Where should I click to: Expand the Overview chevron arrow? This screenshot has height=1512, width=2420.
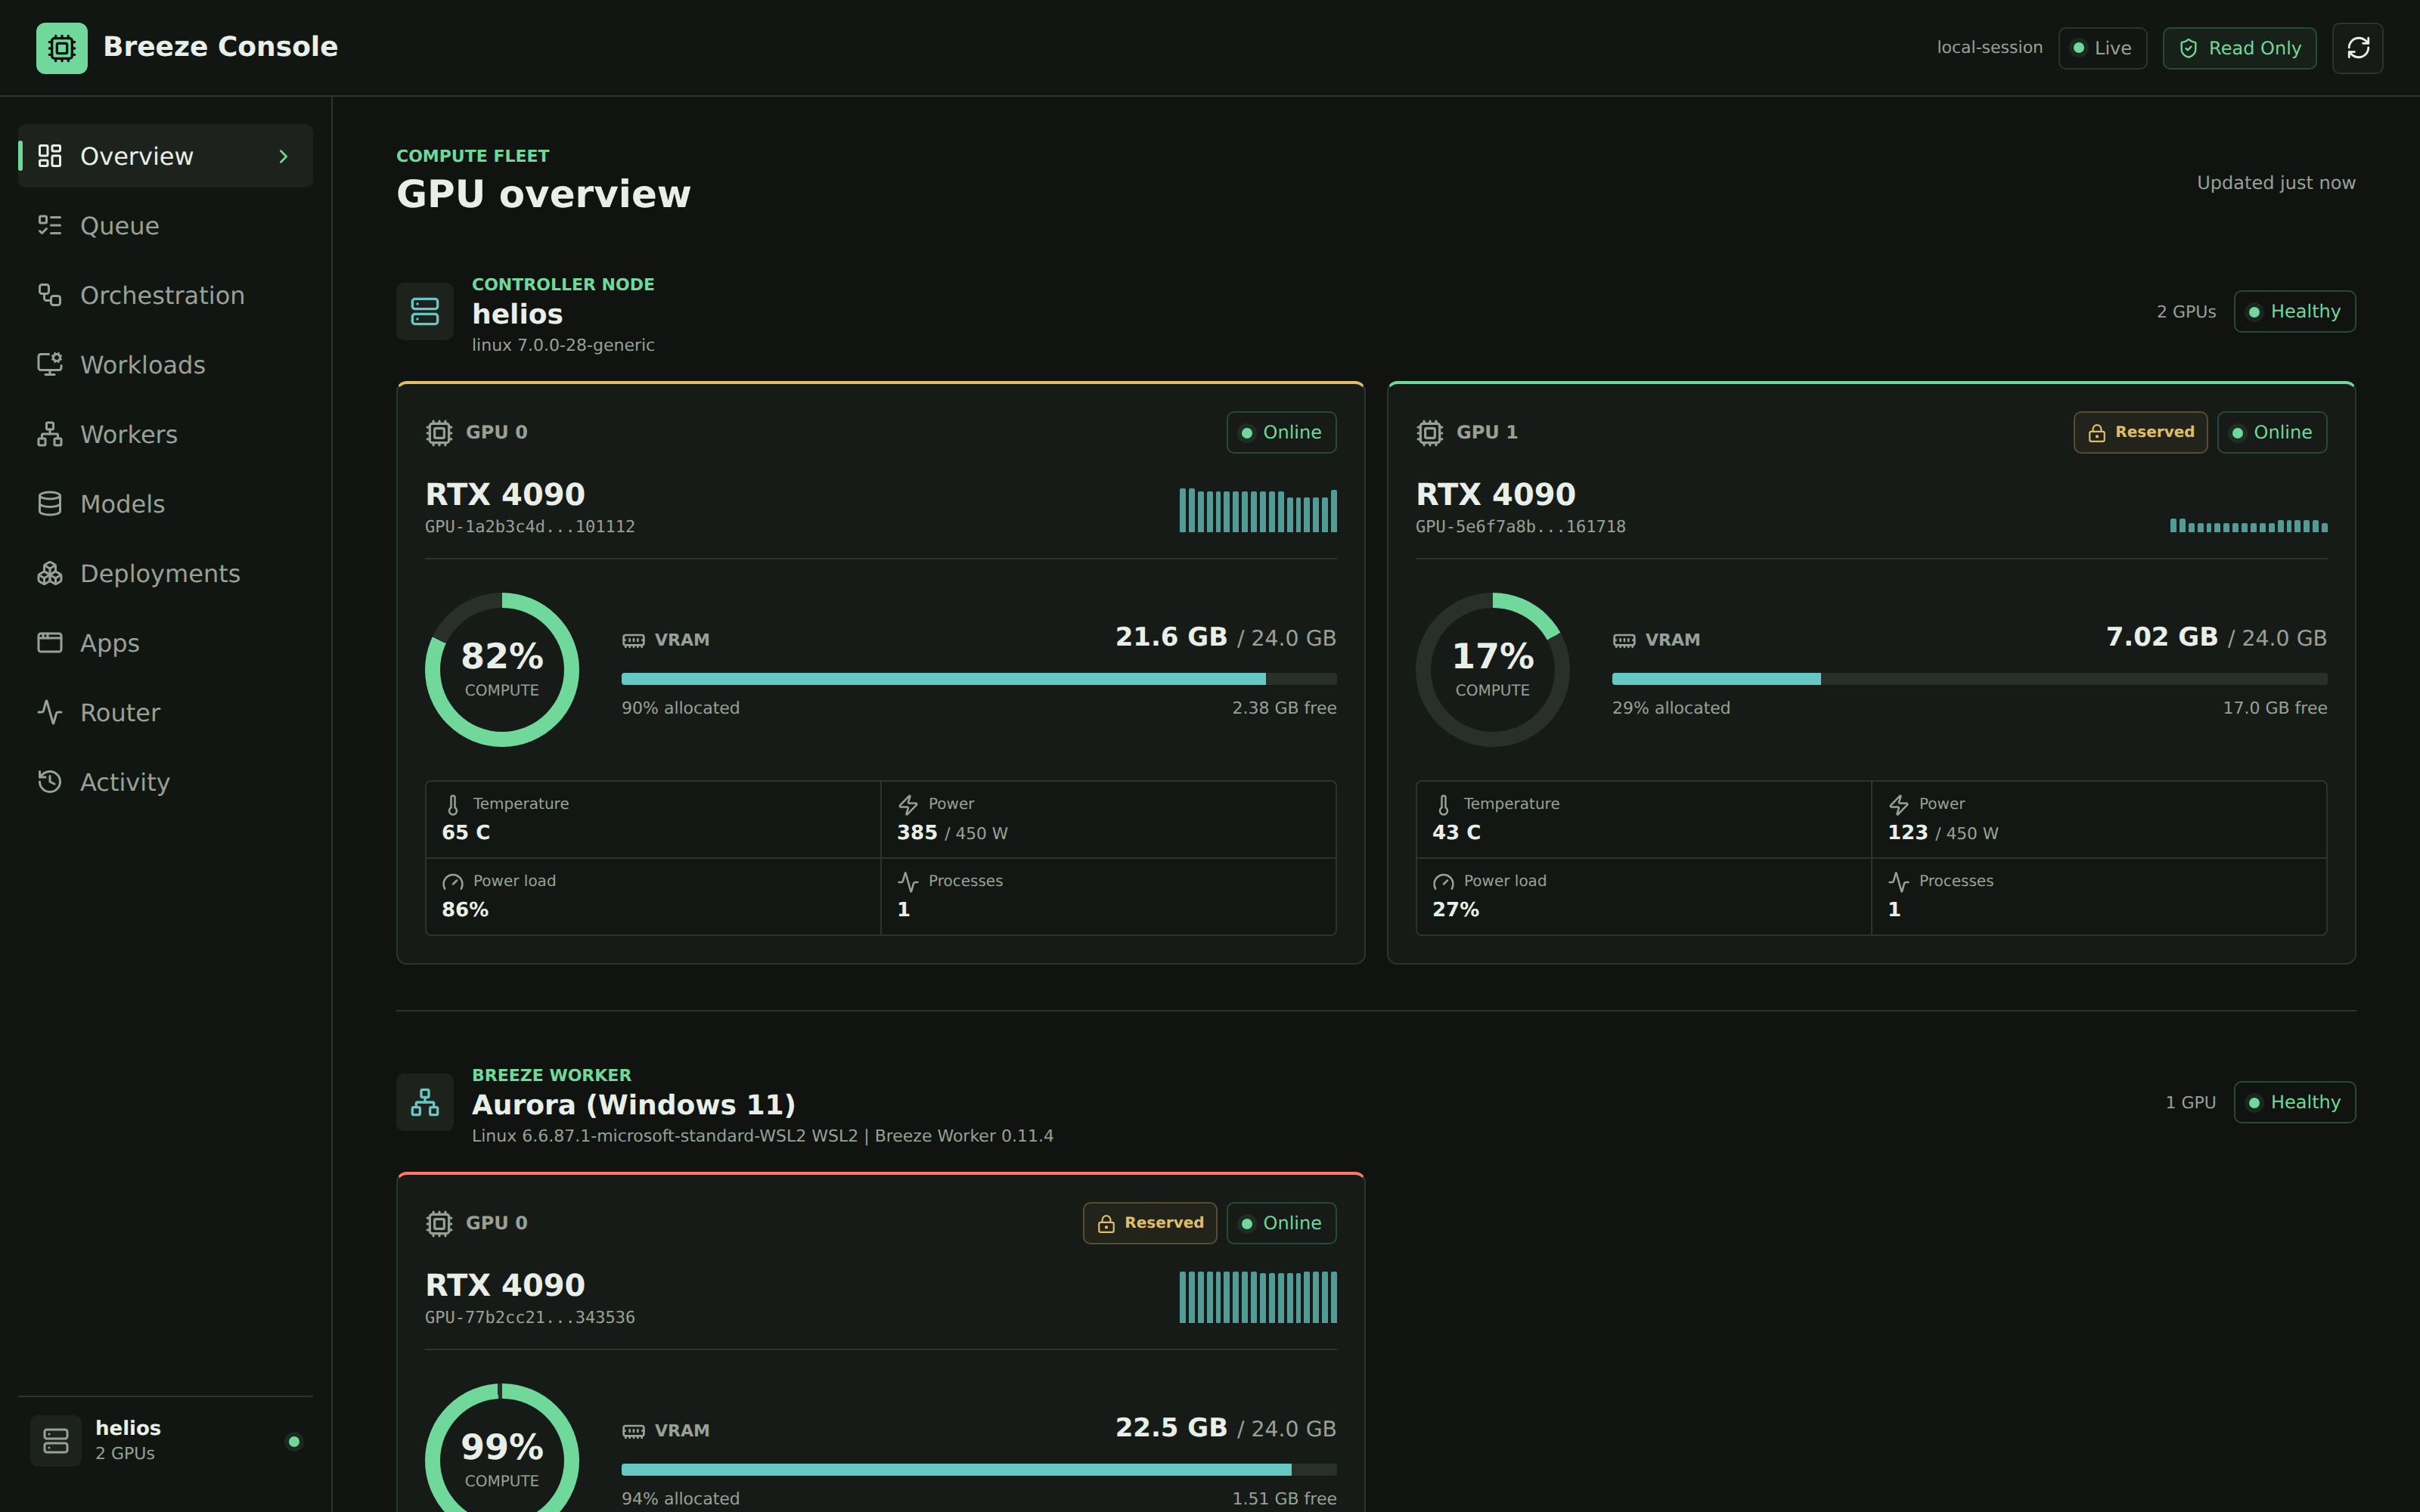click(x=284, y=156)
